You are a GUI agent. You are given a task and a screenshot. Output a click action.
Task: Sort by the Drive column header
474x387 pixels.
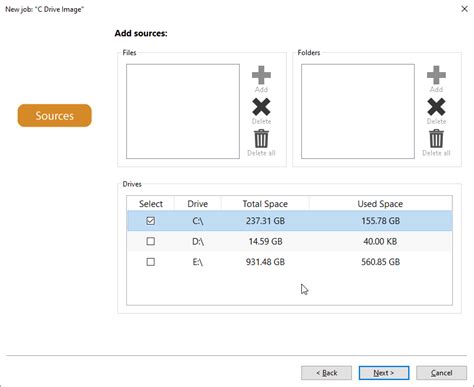coord(198,204)
